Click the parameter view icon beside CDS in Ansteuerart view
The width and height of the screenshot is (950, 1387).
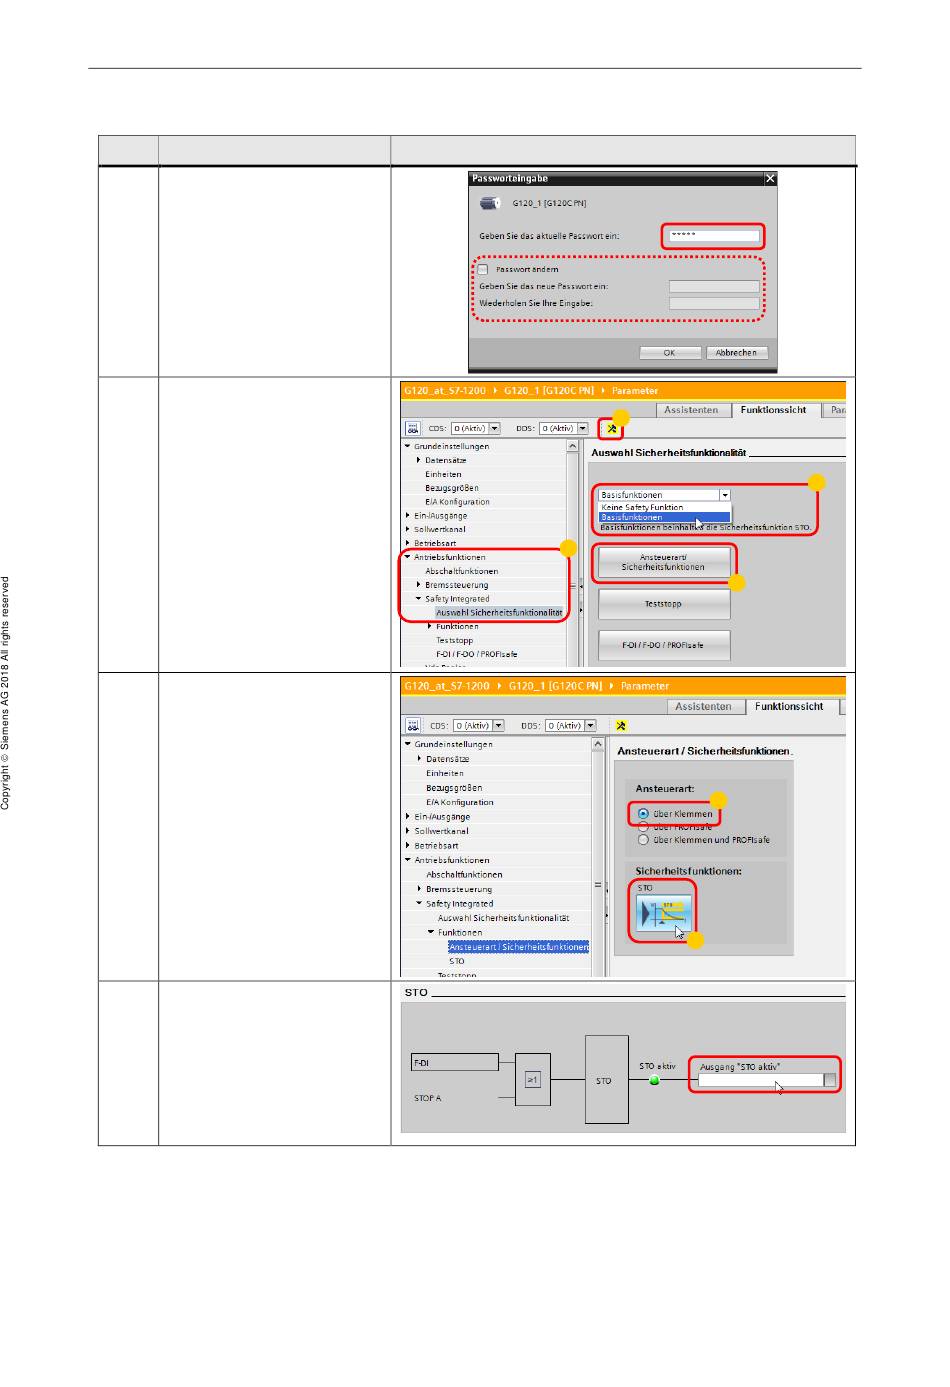[413, 725]
